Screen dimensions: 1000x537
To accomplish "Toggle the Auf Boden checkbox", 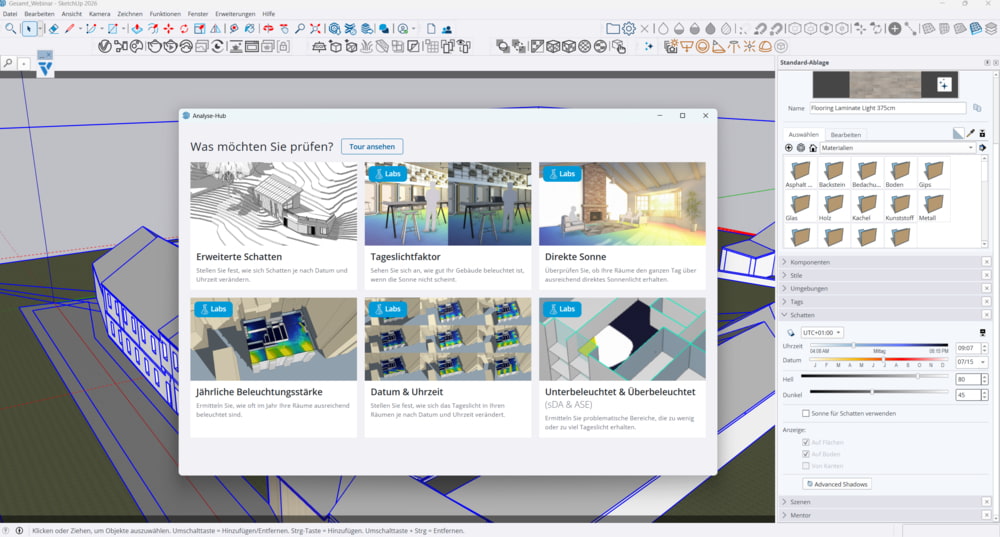I will [805, 454].
